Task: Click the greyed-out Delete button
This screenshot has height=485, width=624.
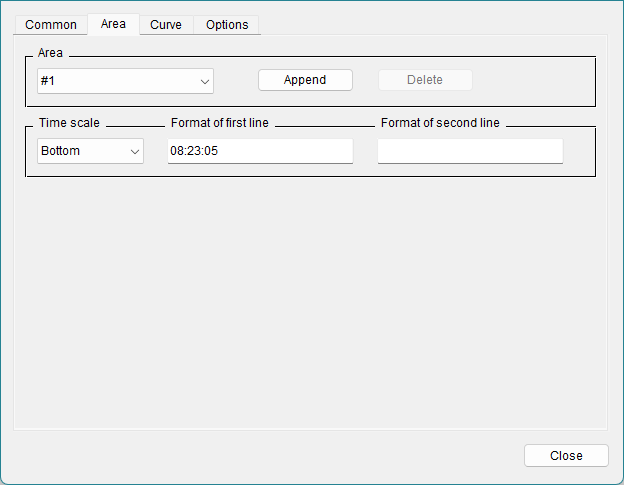Action: 425,80
